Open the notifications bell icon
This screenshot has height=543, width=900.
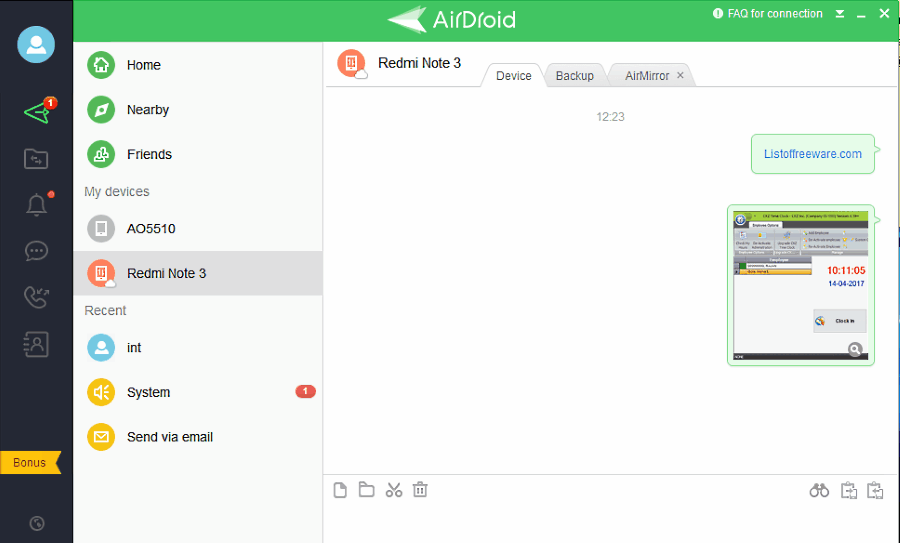click(37, 204)
